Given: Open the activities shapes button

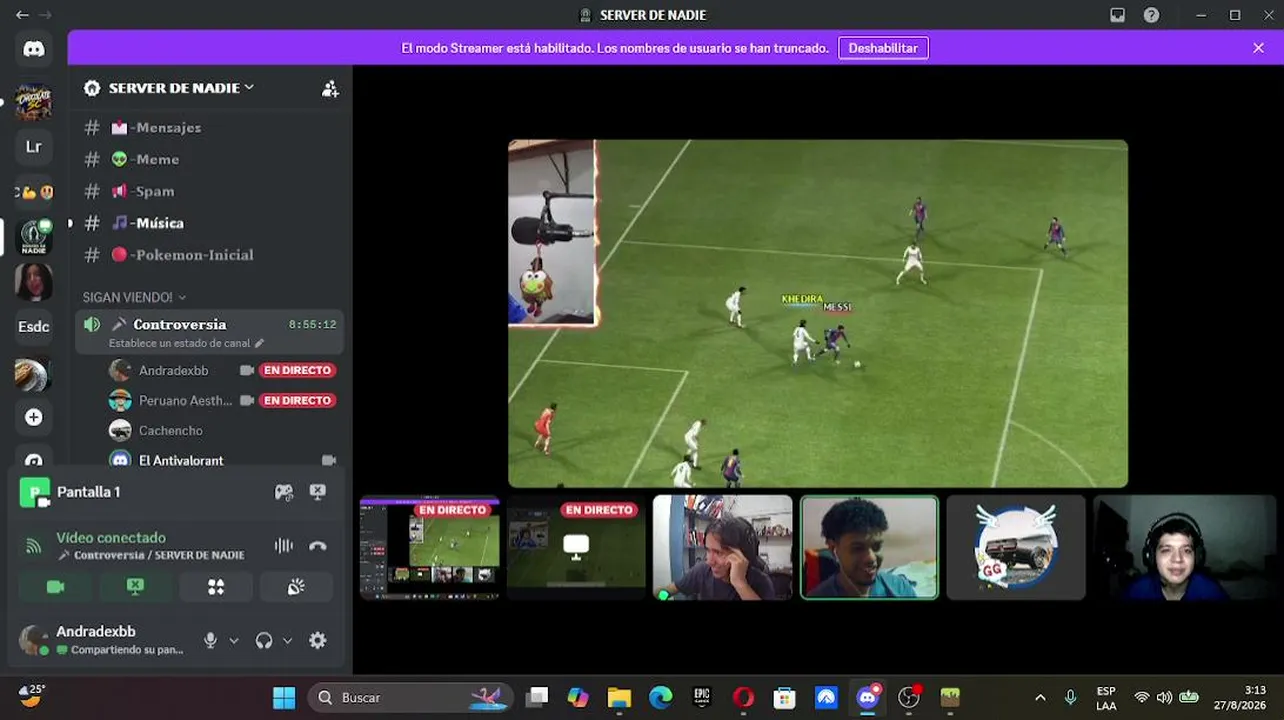Looking at the screenshot, I should coord(216,587).
